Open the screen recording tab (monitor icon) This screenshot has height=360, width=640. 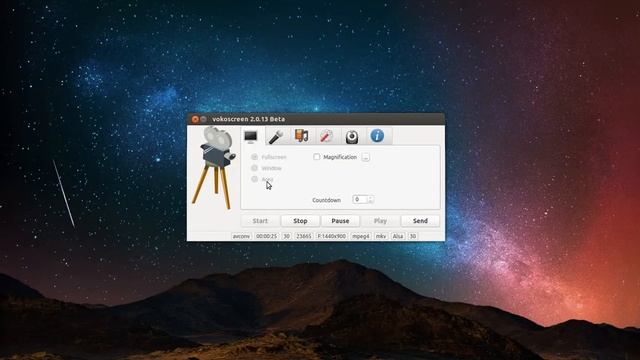[251, 136]
